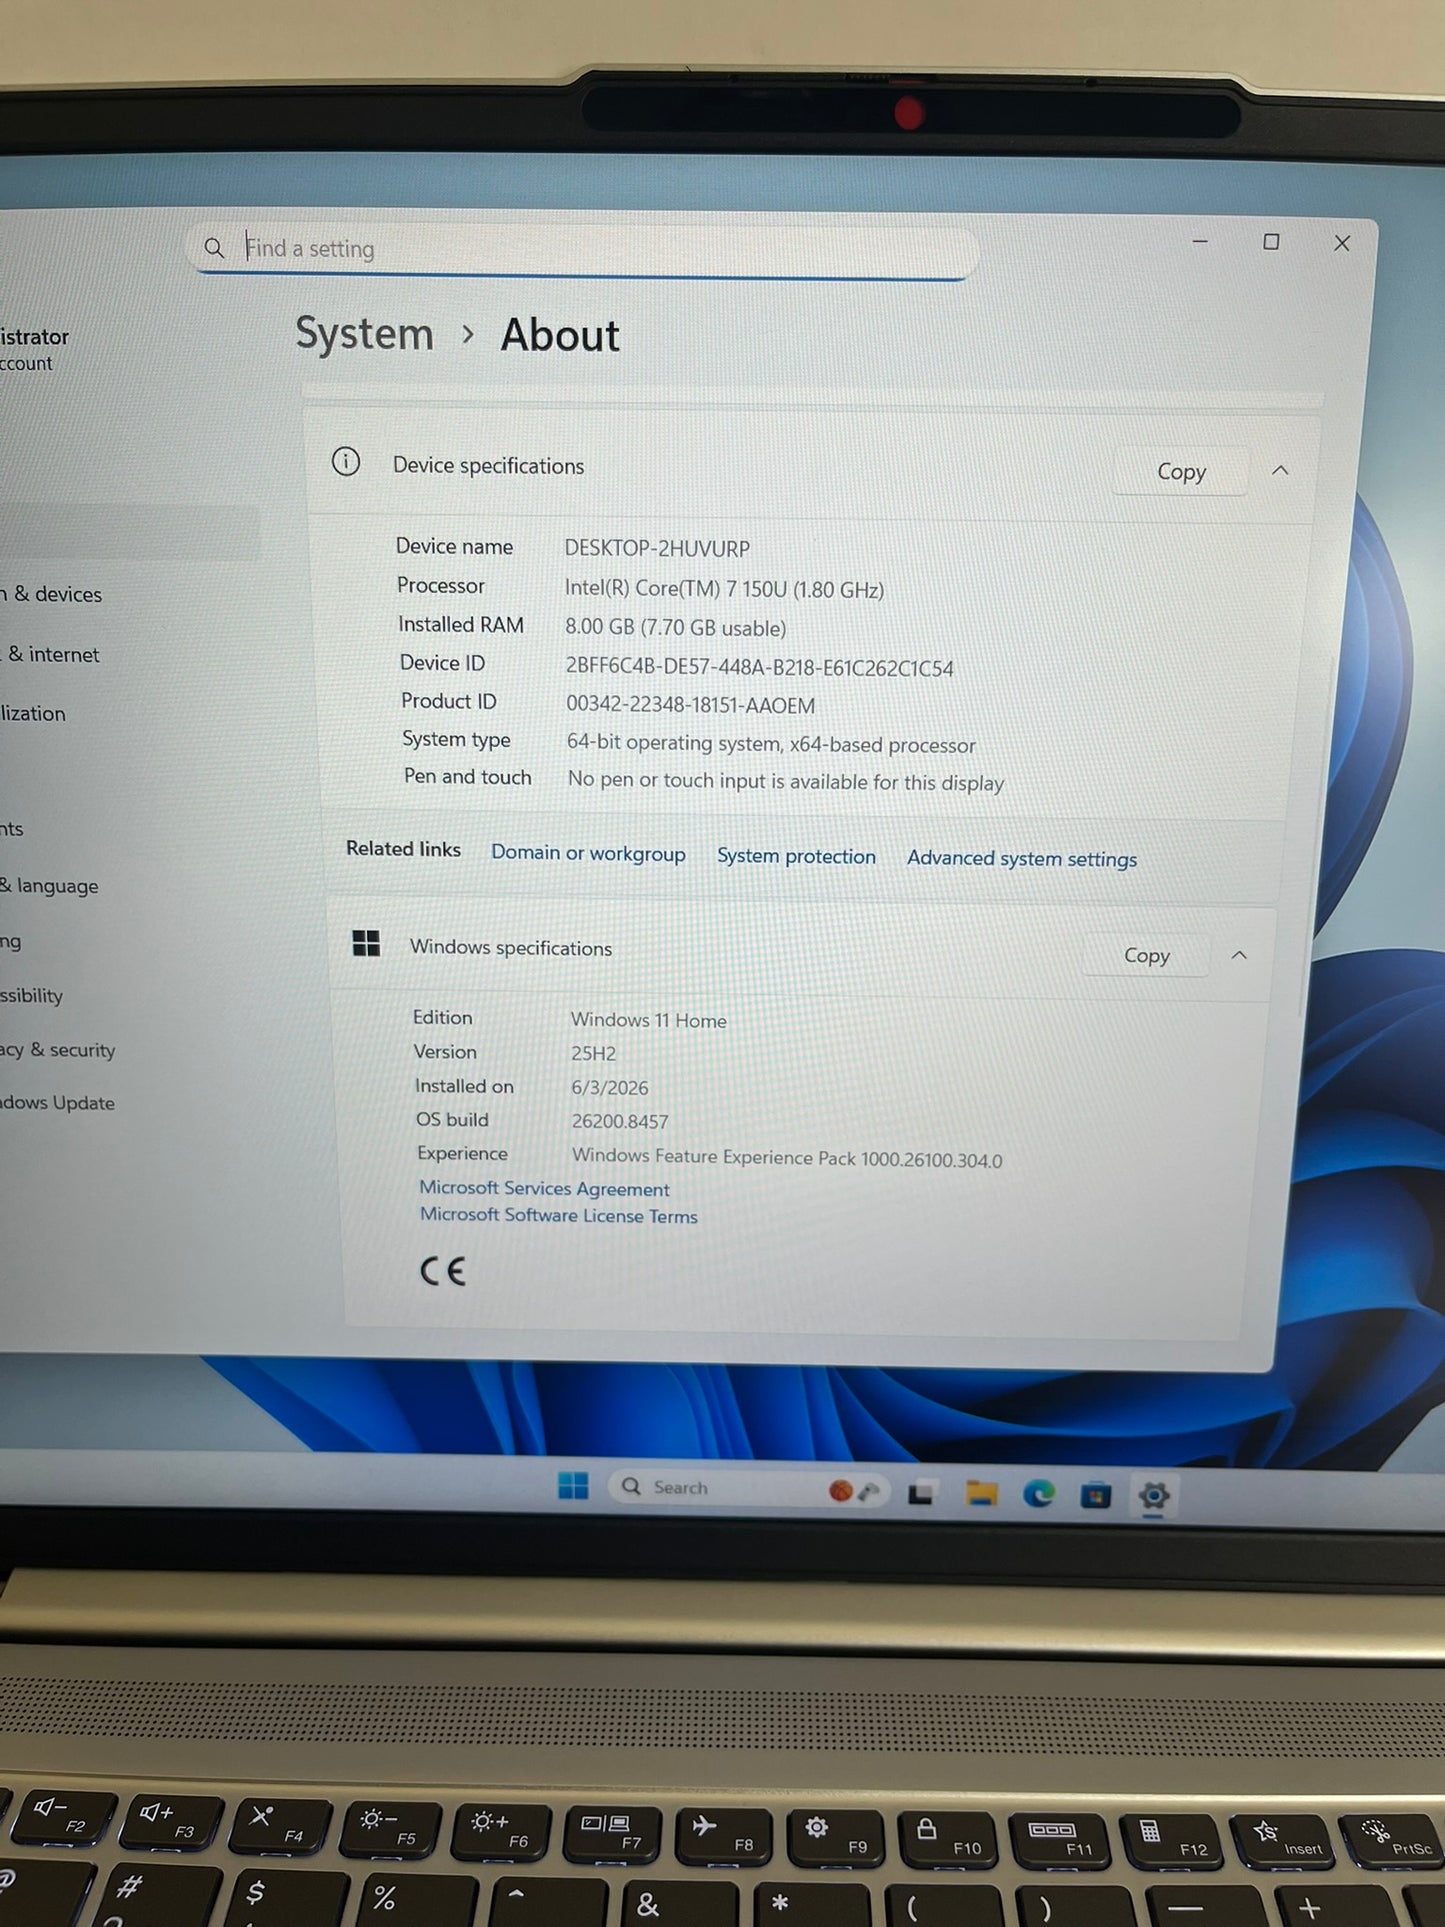The height and width of the screenshot is (1927, 1445).
Task: Copy the Windows specifications
Action: coord(1146,955)
